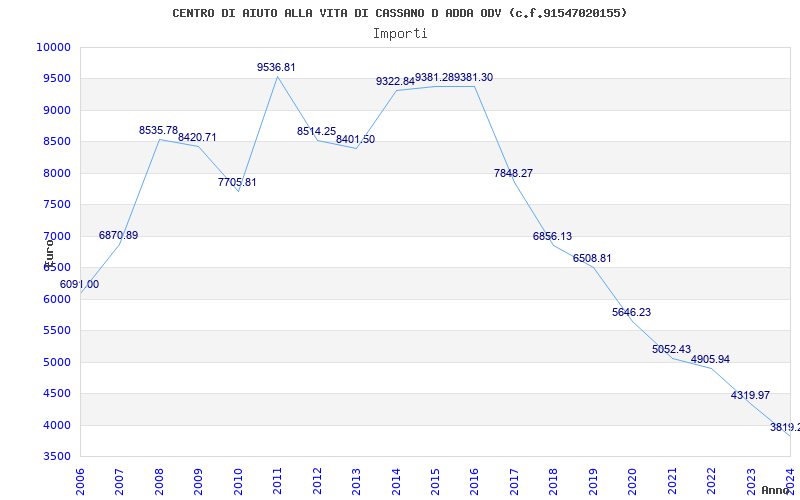Click the Anno x-axis title
The height and width of the screenshot is (500, 800).
[x=776, y=490]
